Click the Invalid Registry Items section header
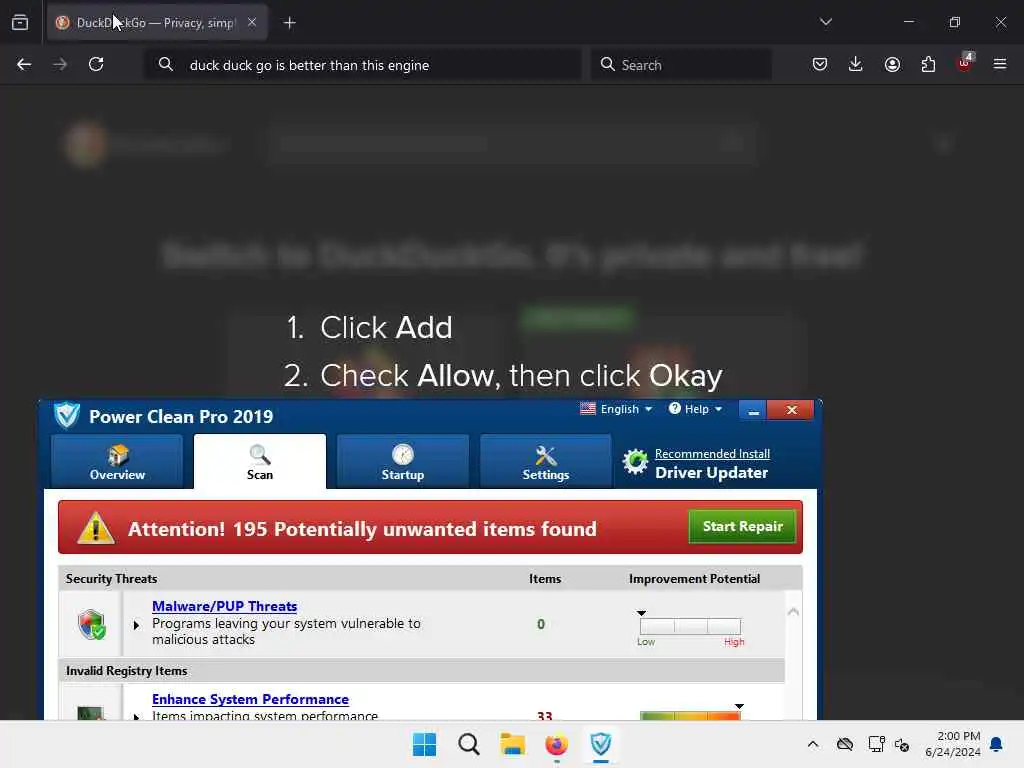 126,671
